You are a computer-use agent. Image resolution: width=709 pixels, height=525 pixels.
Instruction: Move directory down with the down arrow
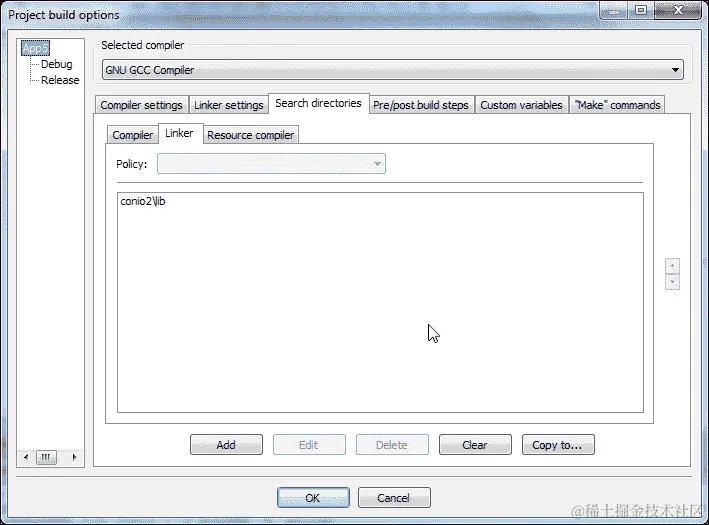[x=672, y=282]
